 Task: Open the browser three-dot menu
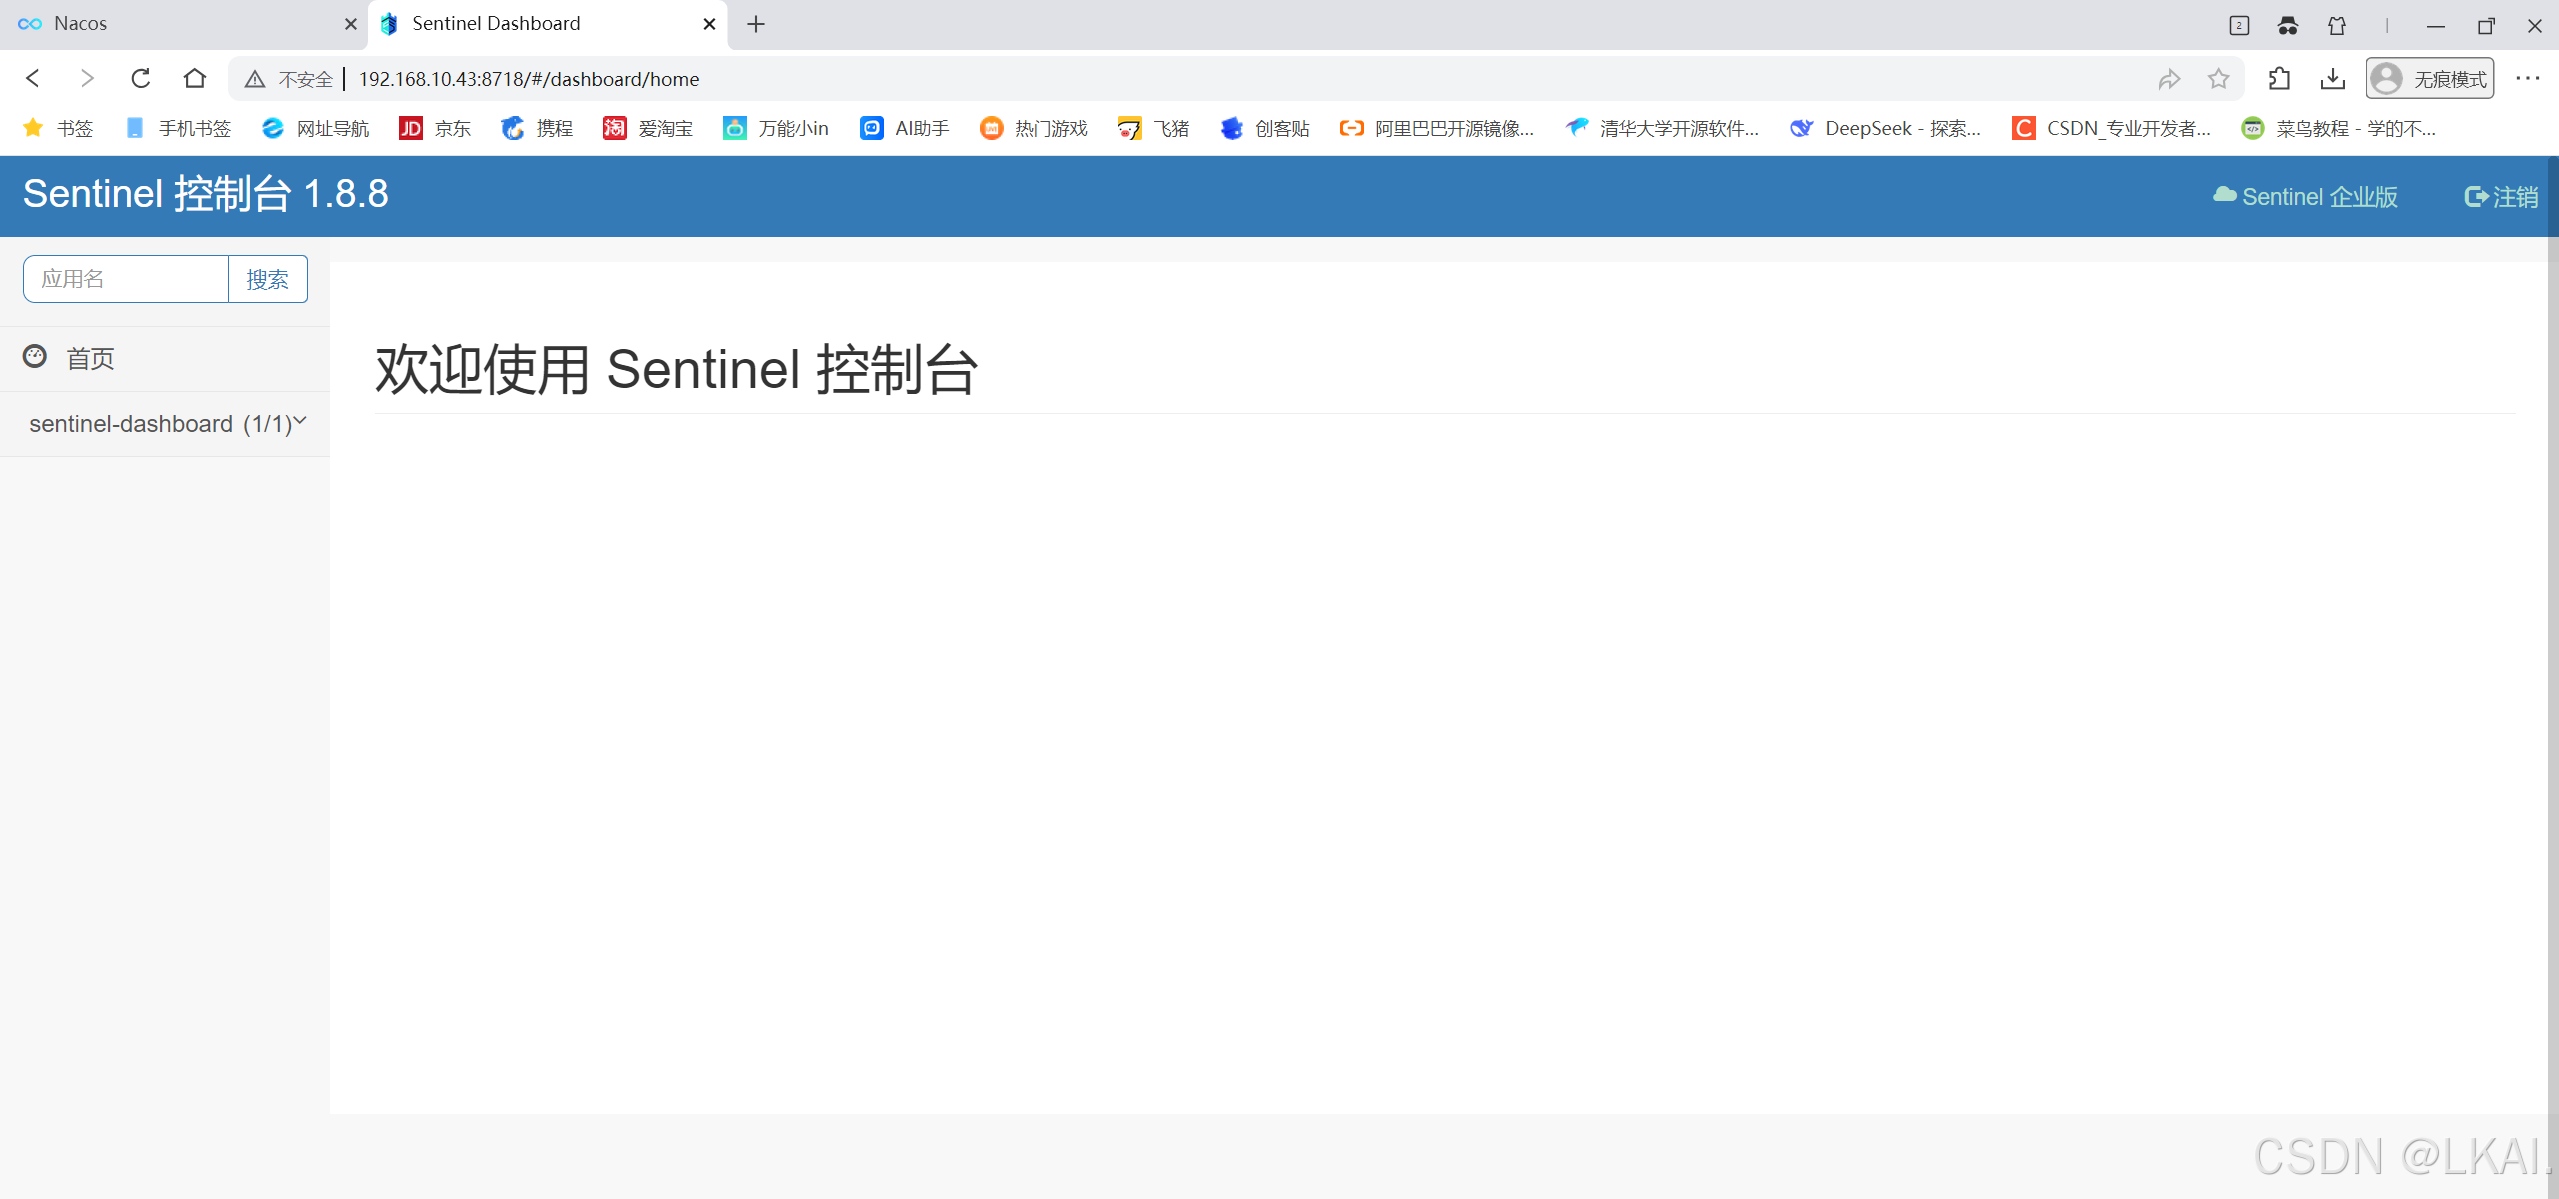click(x=2527, y=78)
